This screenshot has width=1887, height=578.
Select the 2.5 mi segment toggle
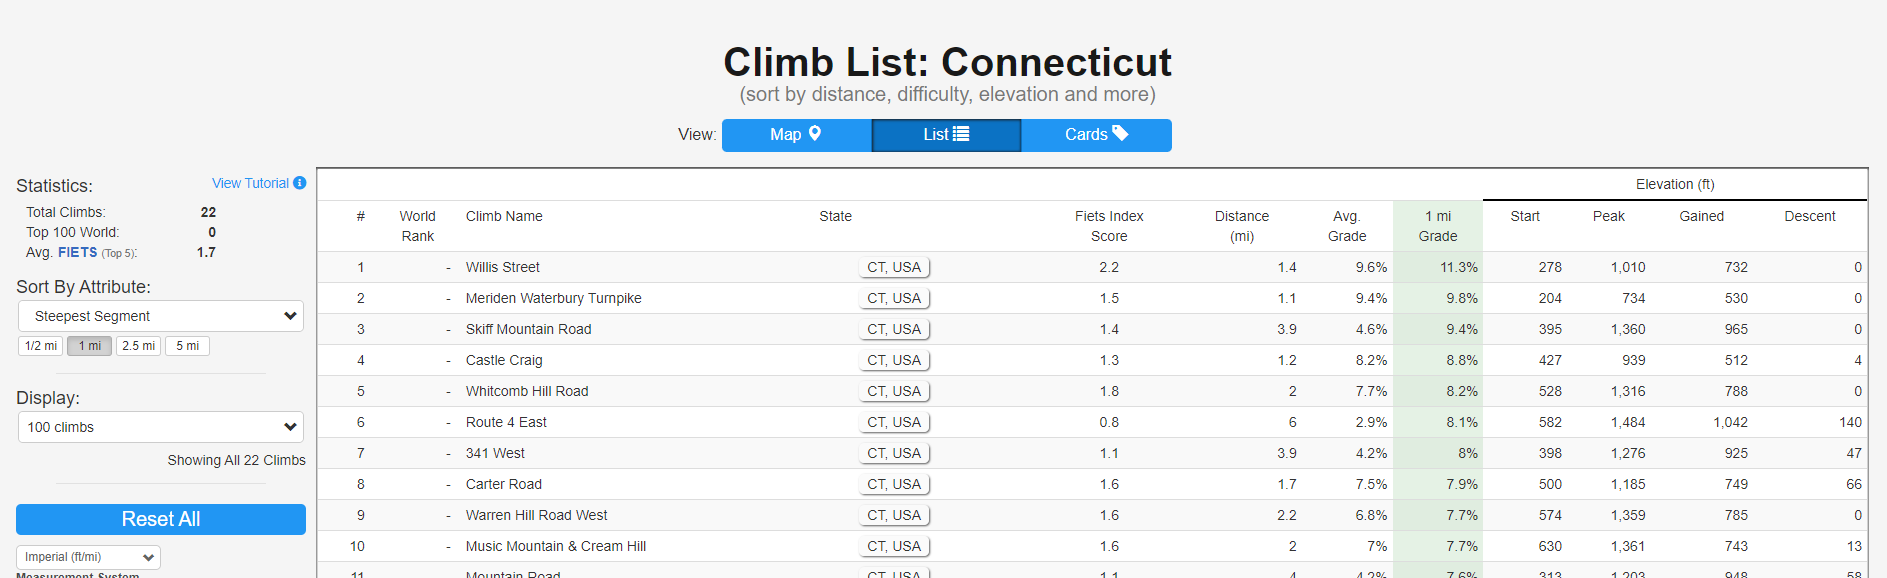138,346
